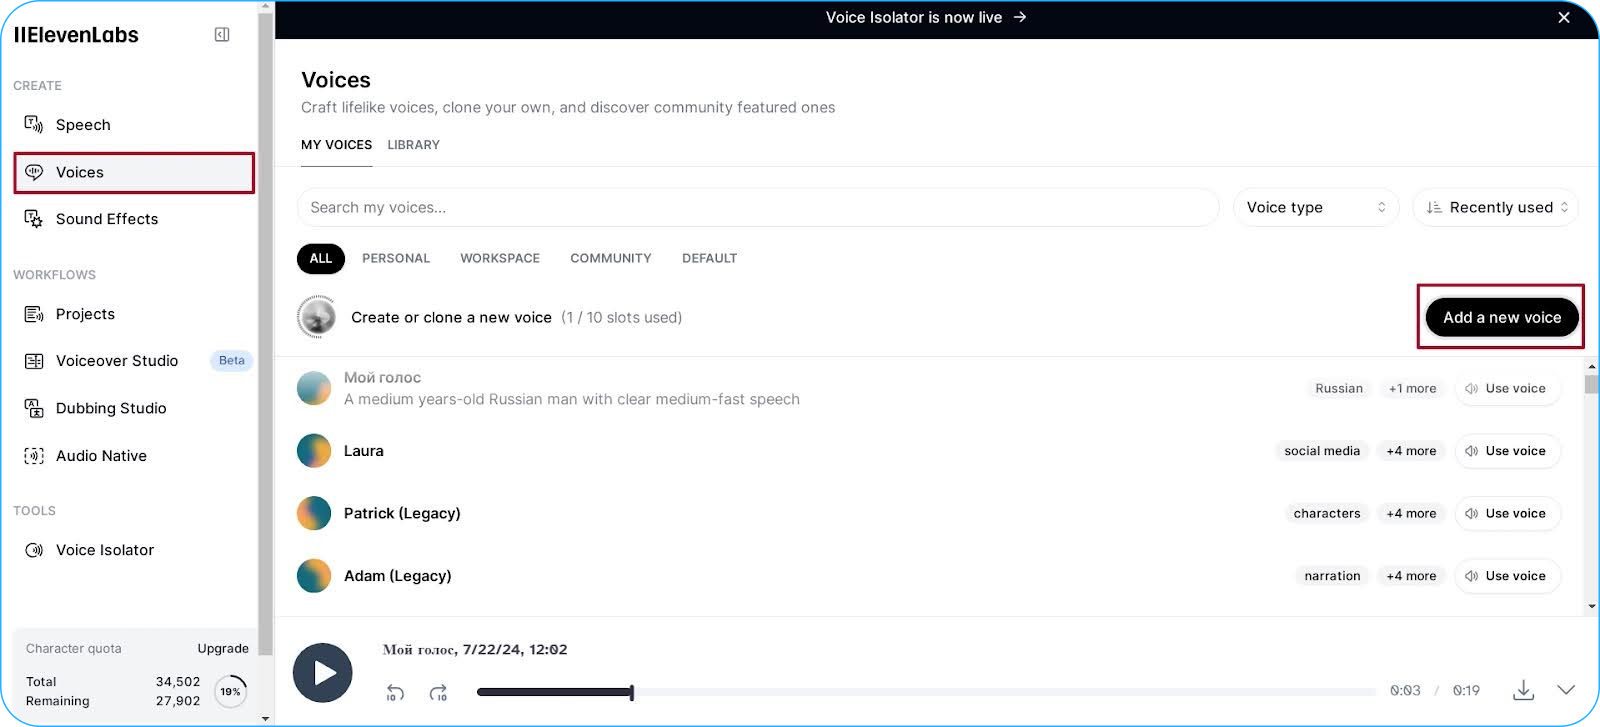The image size is (1600, 727).
Task: Open the Recently used sort dropdown
Action: 1495,207
